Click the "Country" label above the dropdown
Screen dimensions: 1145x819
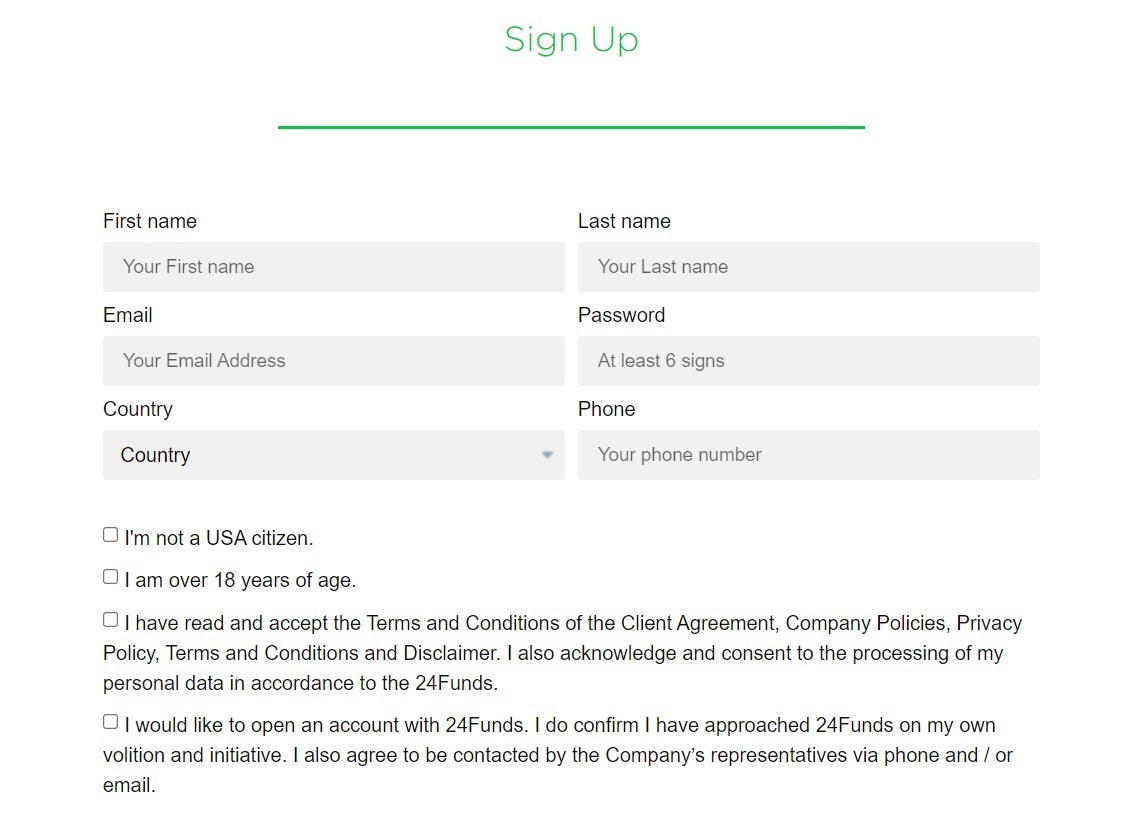(x=138, y=409)
